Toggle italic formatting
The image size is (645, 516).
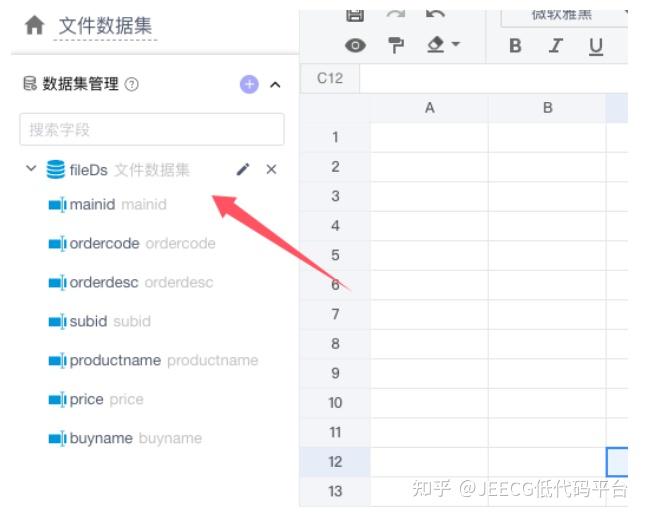(x=556, y=46)
